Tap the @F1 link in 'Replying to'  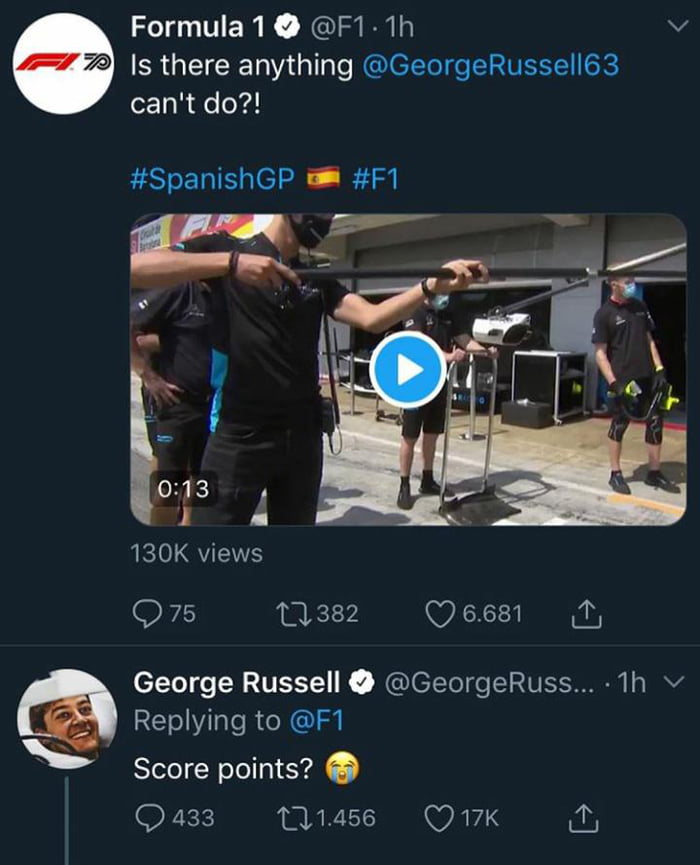coord(318,719)
